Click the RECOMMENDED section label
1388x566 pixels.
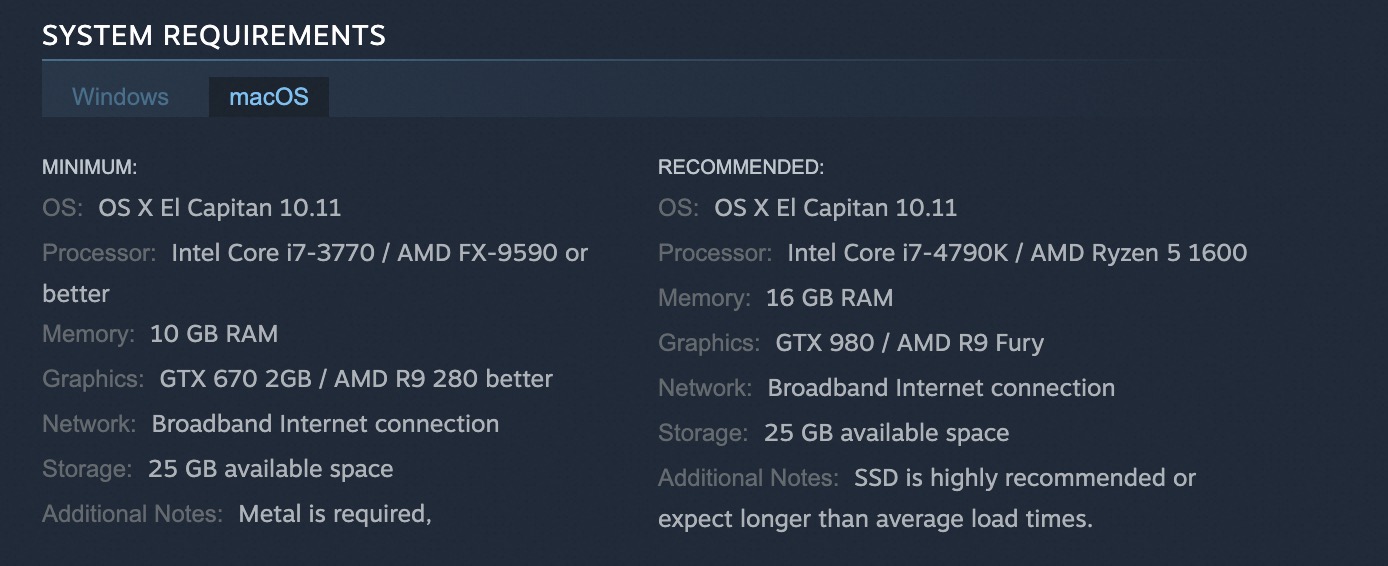point(740,167)
